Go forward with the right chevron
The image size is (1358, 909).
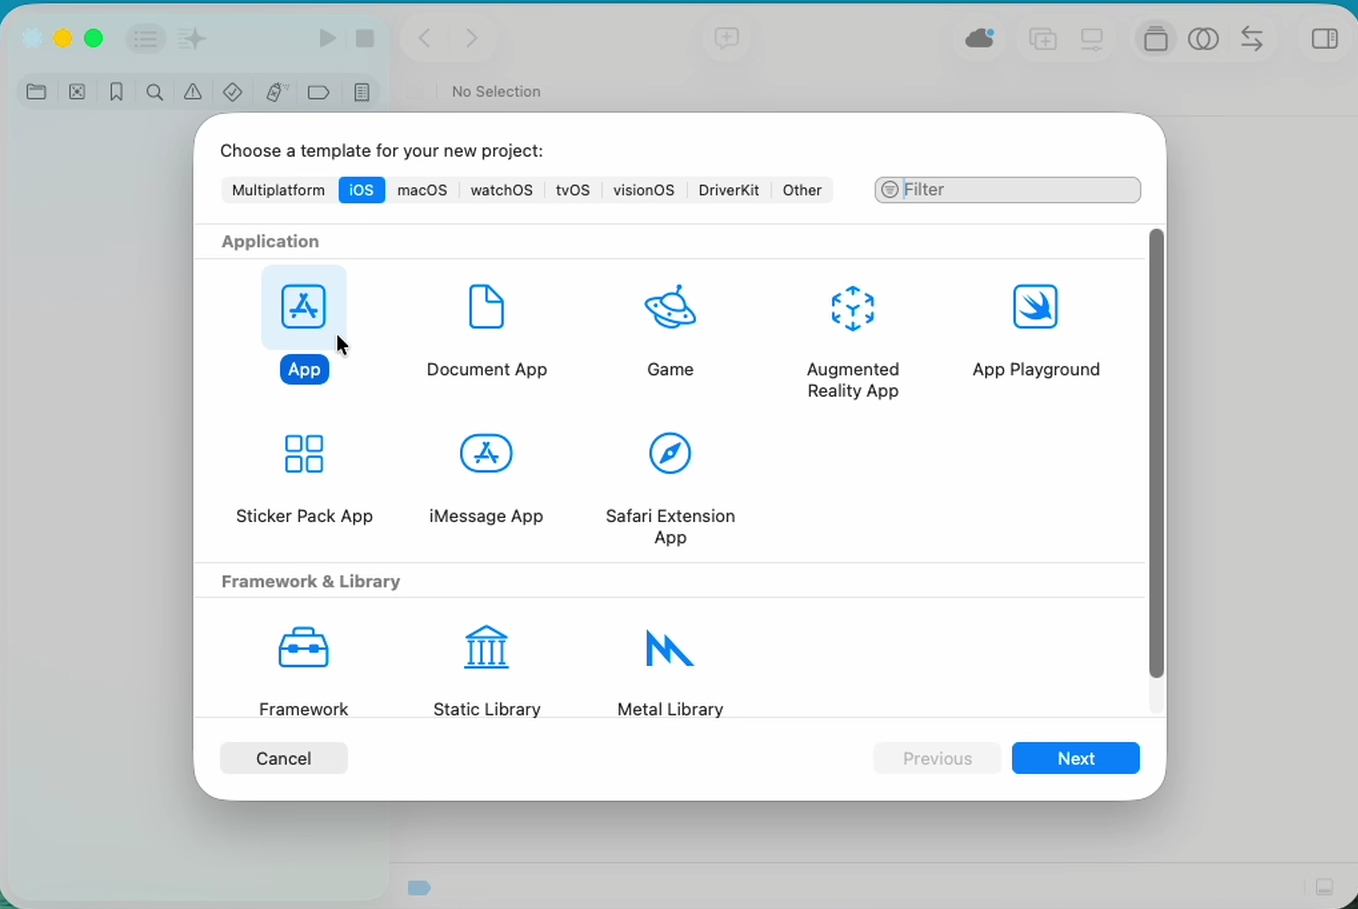(x=471, y=39)
